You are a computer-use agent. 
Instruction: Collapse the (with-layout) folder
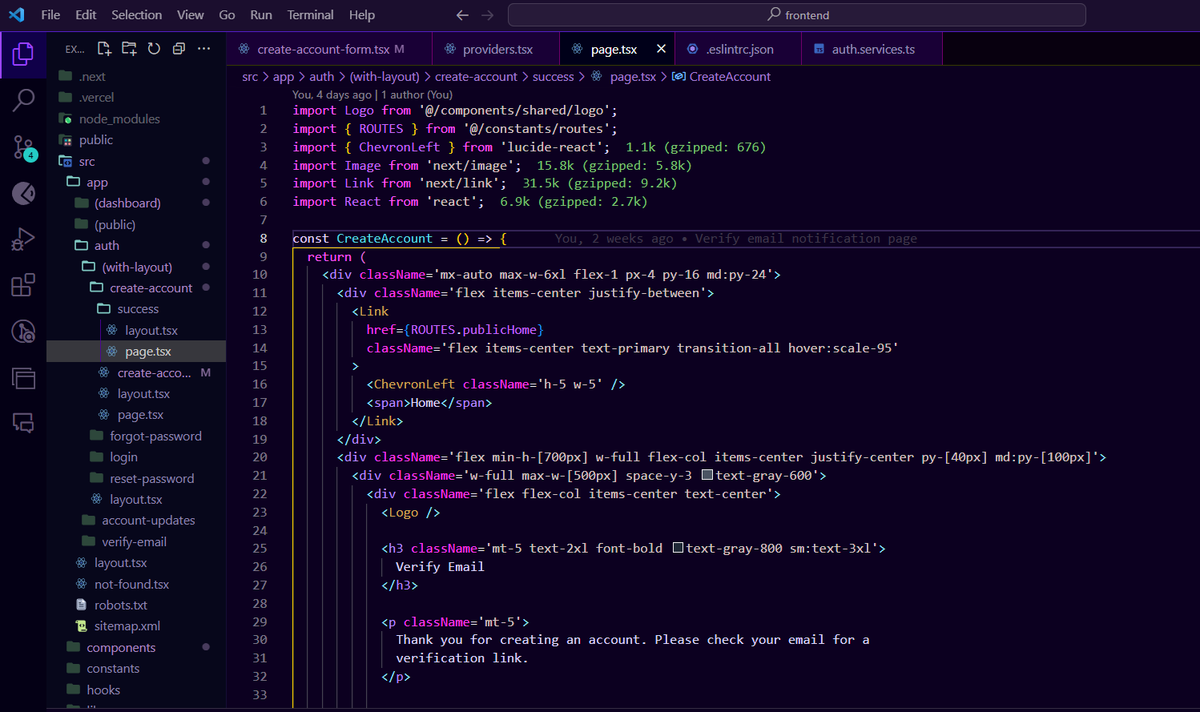point(136,267)
